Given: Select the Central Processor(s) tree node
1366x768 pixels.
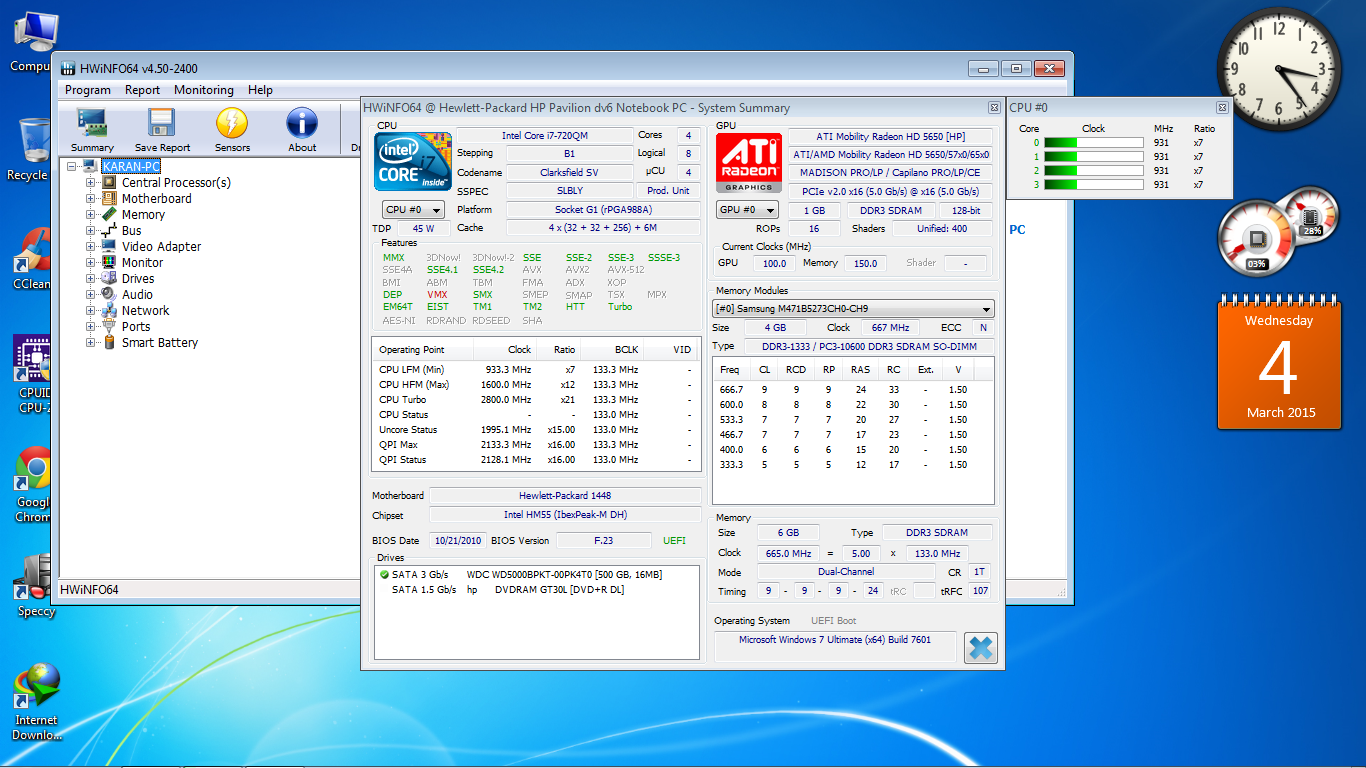Looking at the screenshot, I should 176,183.
